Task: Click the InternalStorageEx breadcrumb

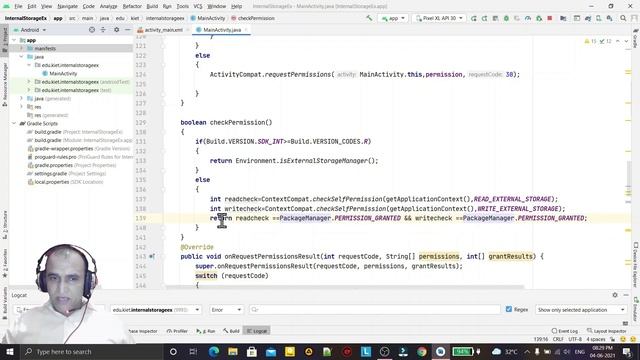Action: (x=26, y=18)
